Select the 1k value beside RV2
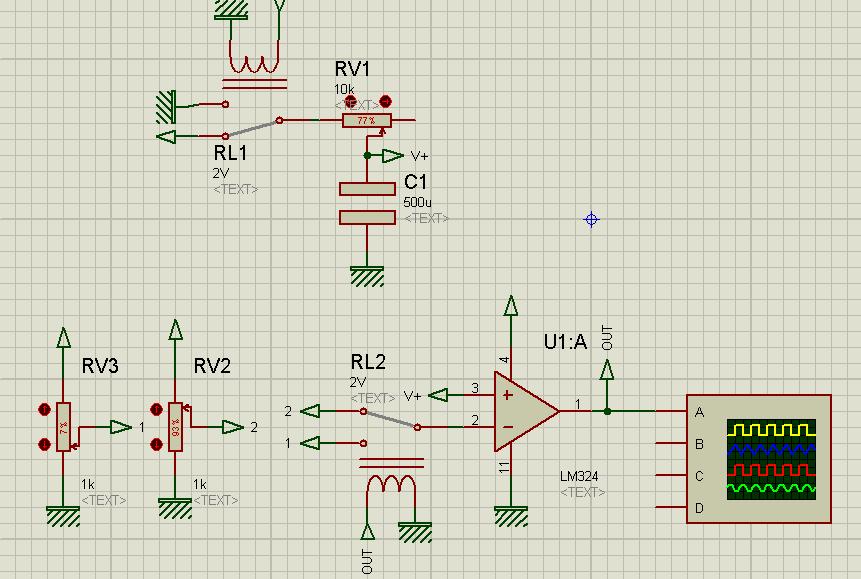 [x=200, y=485]
